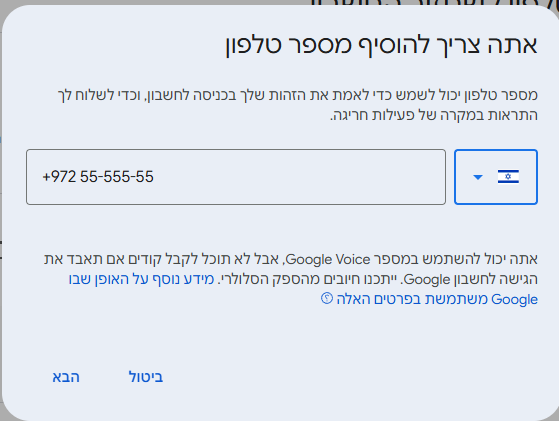Click the description paragraph about verifying identity

297,105
